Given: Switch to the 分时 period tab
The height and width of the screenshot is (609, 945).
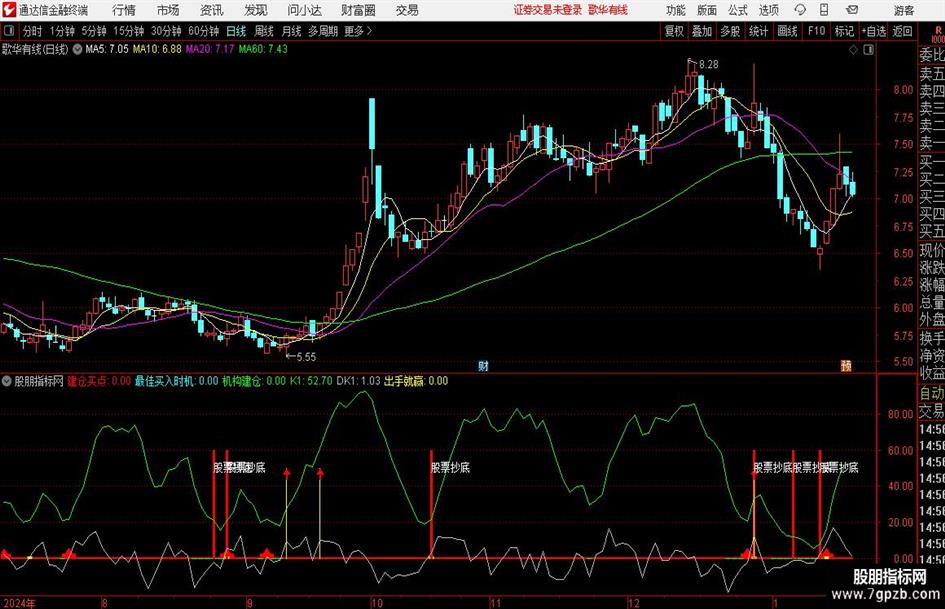Looking at the screenshot, I should click(32, 31).
